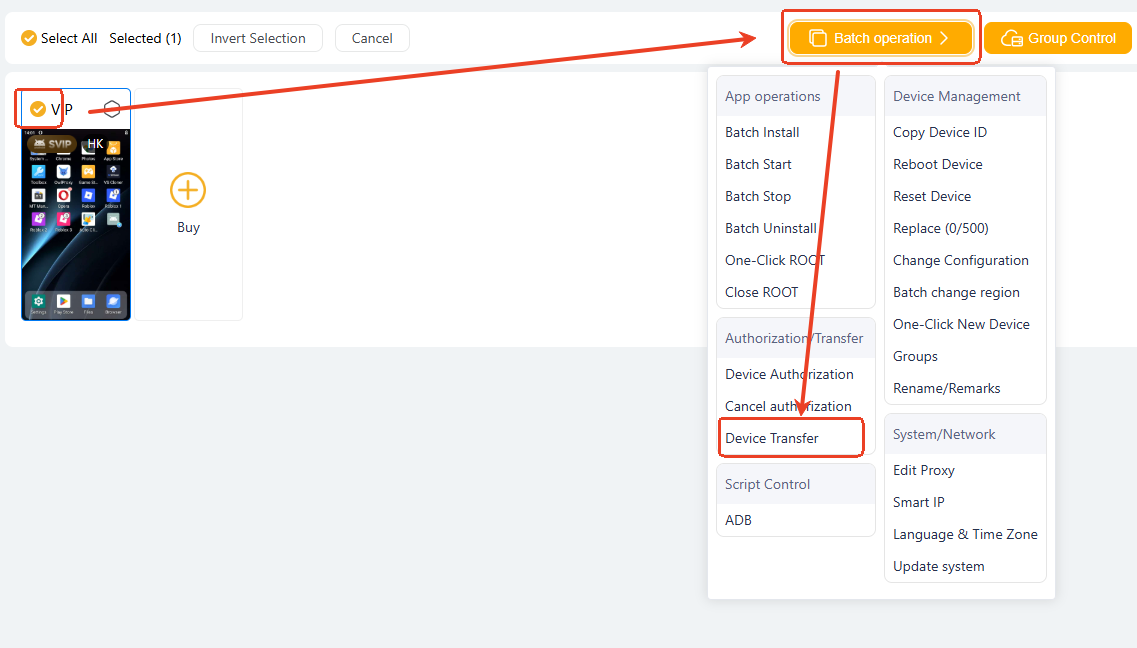Expand the Batch operation chevron arrow
1137x648 pixels.
tap(943, 38)
